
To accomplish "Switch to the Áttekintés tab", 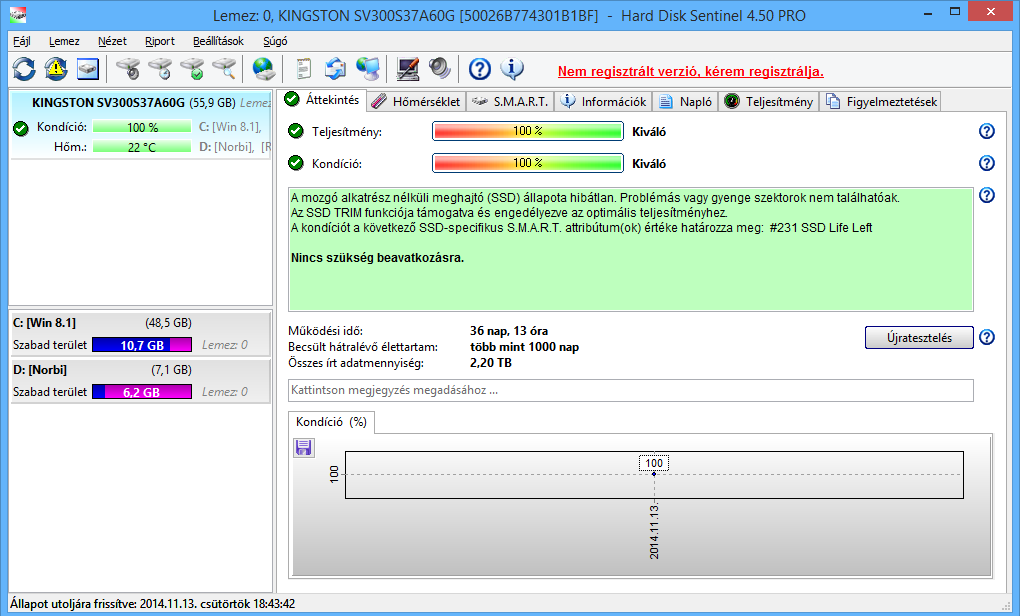I will click(323, 100).
